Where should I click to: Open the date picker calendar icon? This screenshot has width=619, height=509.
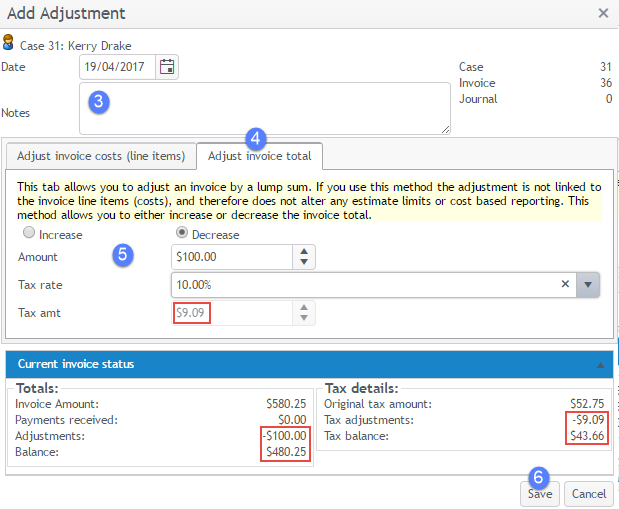[x=167, y=67]
